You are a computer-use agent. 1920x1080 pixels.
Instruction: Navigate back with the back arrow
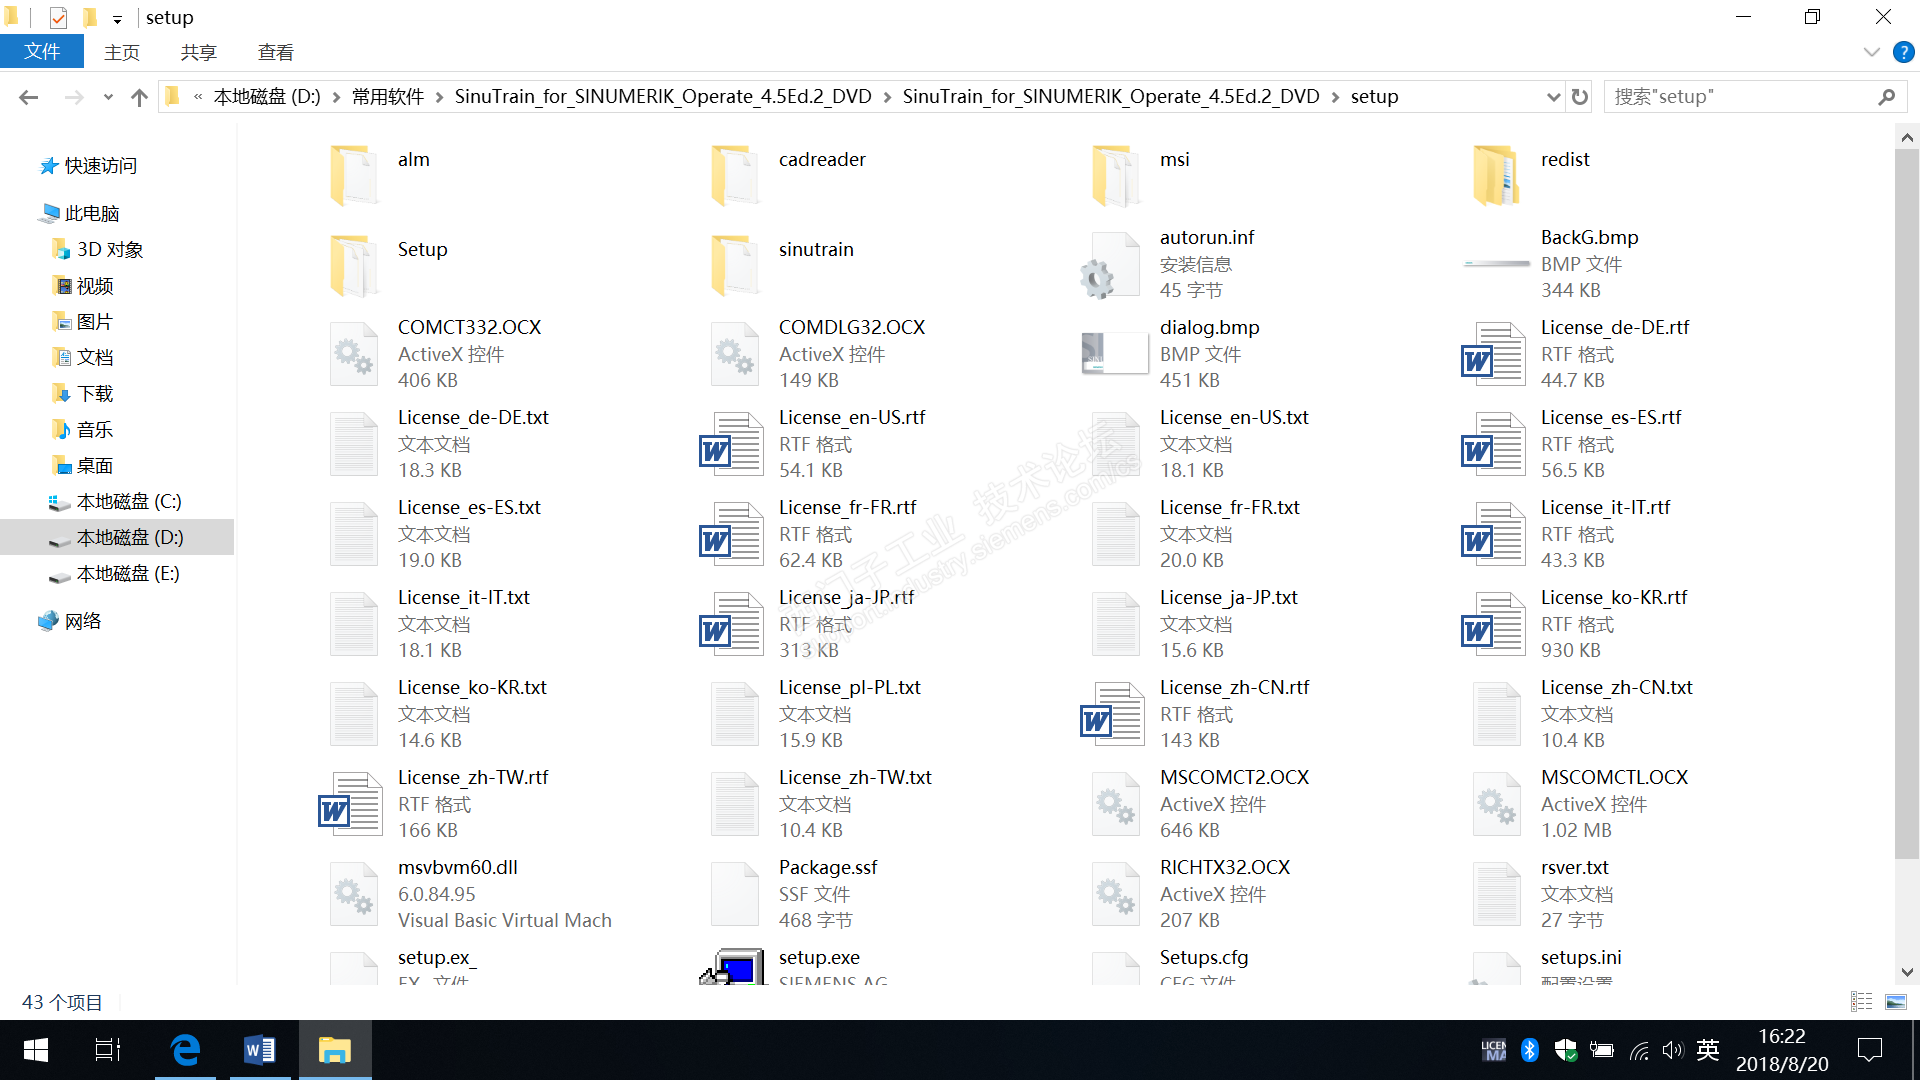point(28,97)
